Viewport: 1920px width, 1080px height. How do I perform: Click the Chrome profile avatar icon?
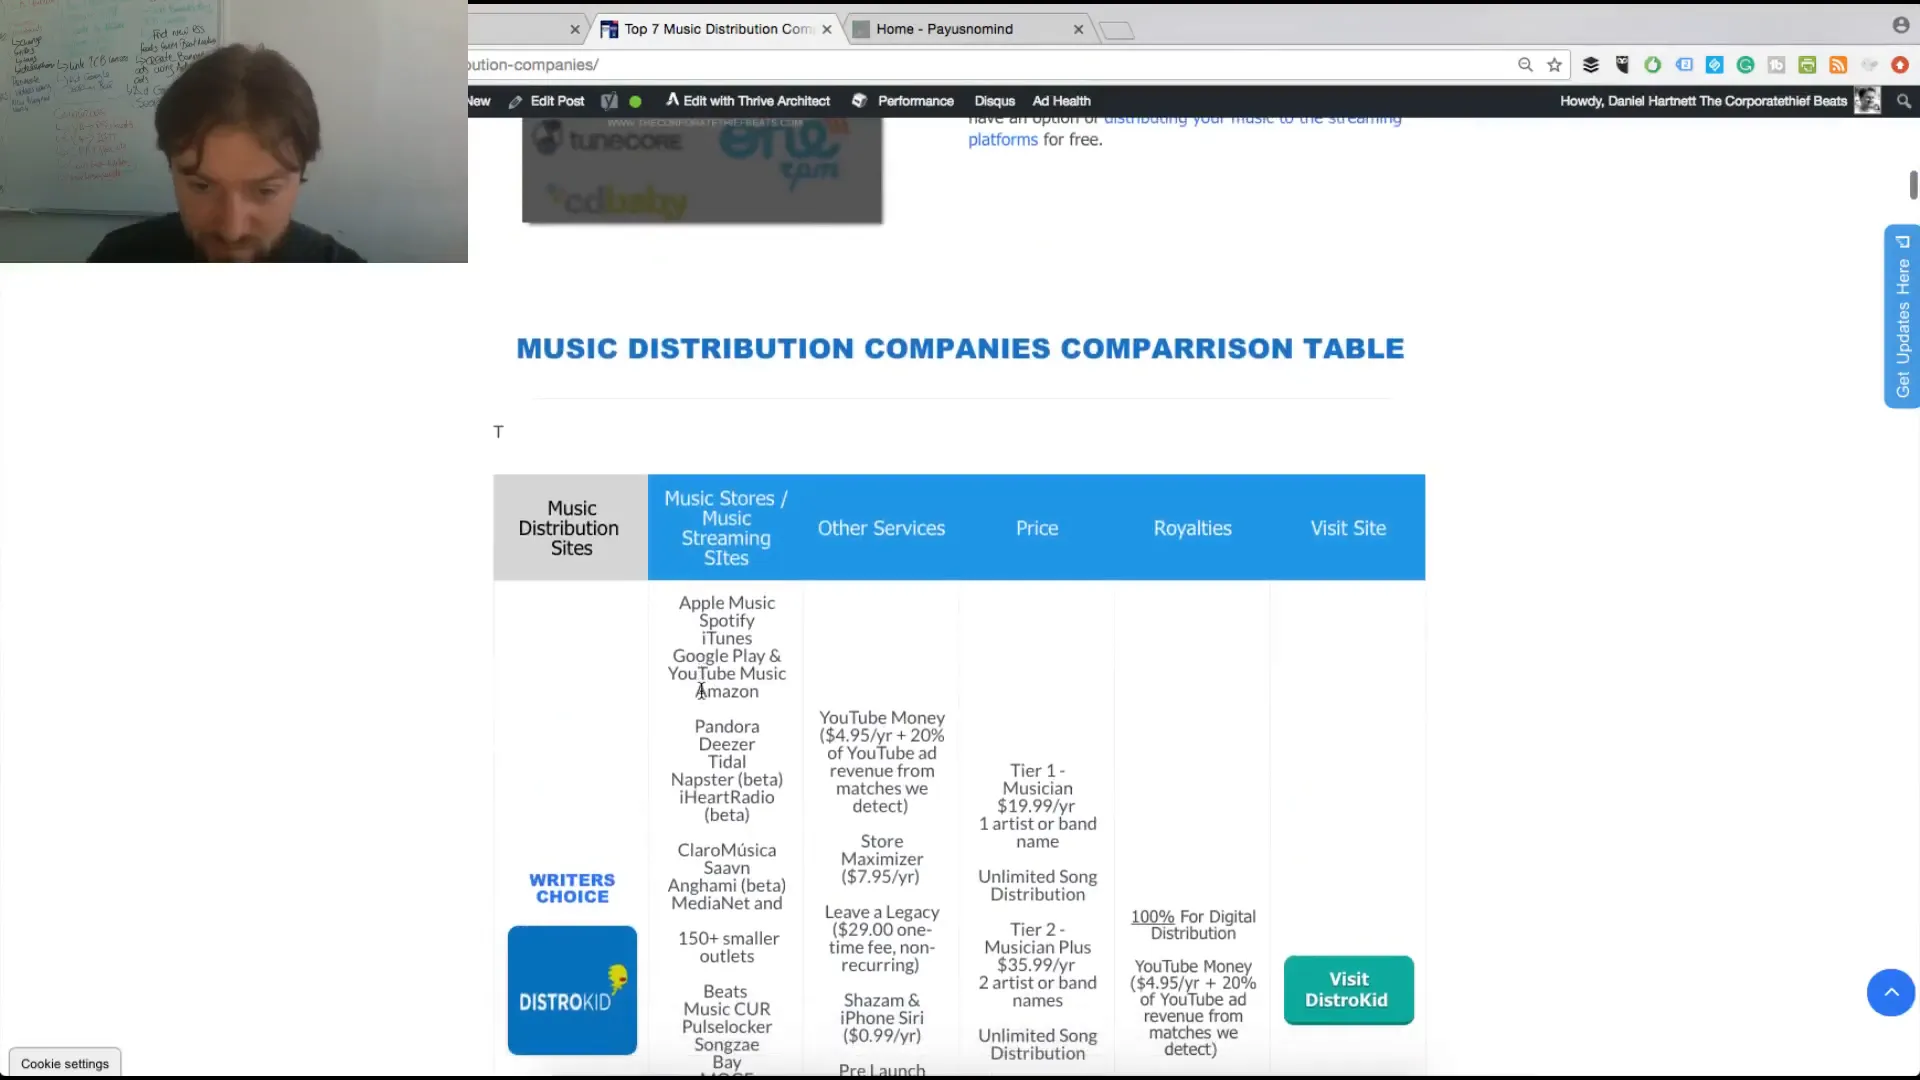[x=1900, y=25]
